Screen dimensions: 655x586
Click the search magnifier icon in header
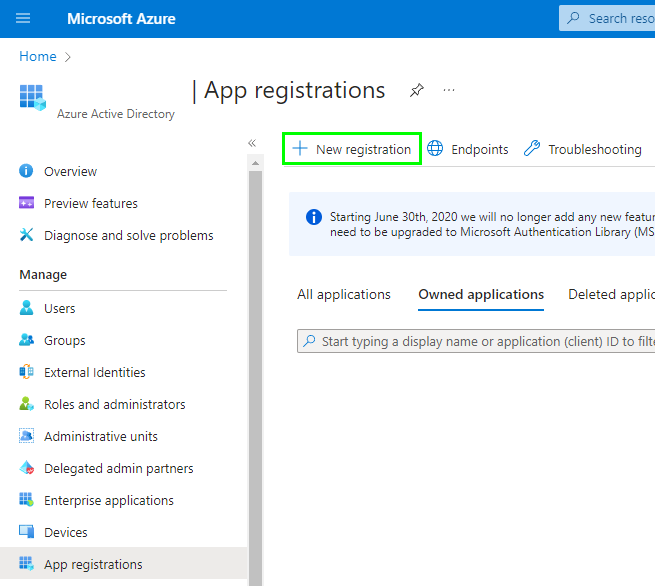pos(573,18)
